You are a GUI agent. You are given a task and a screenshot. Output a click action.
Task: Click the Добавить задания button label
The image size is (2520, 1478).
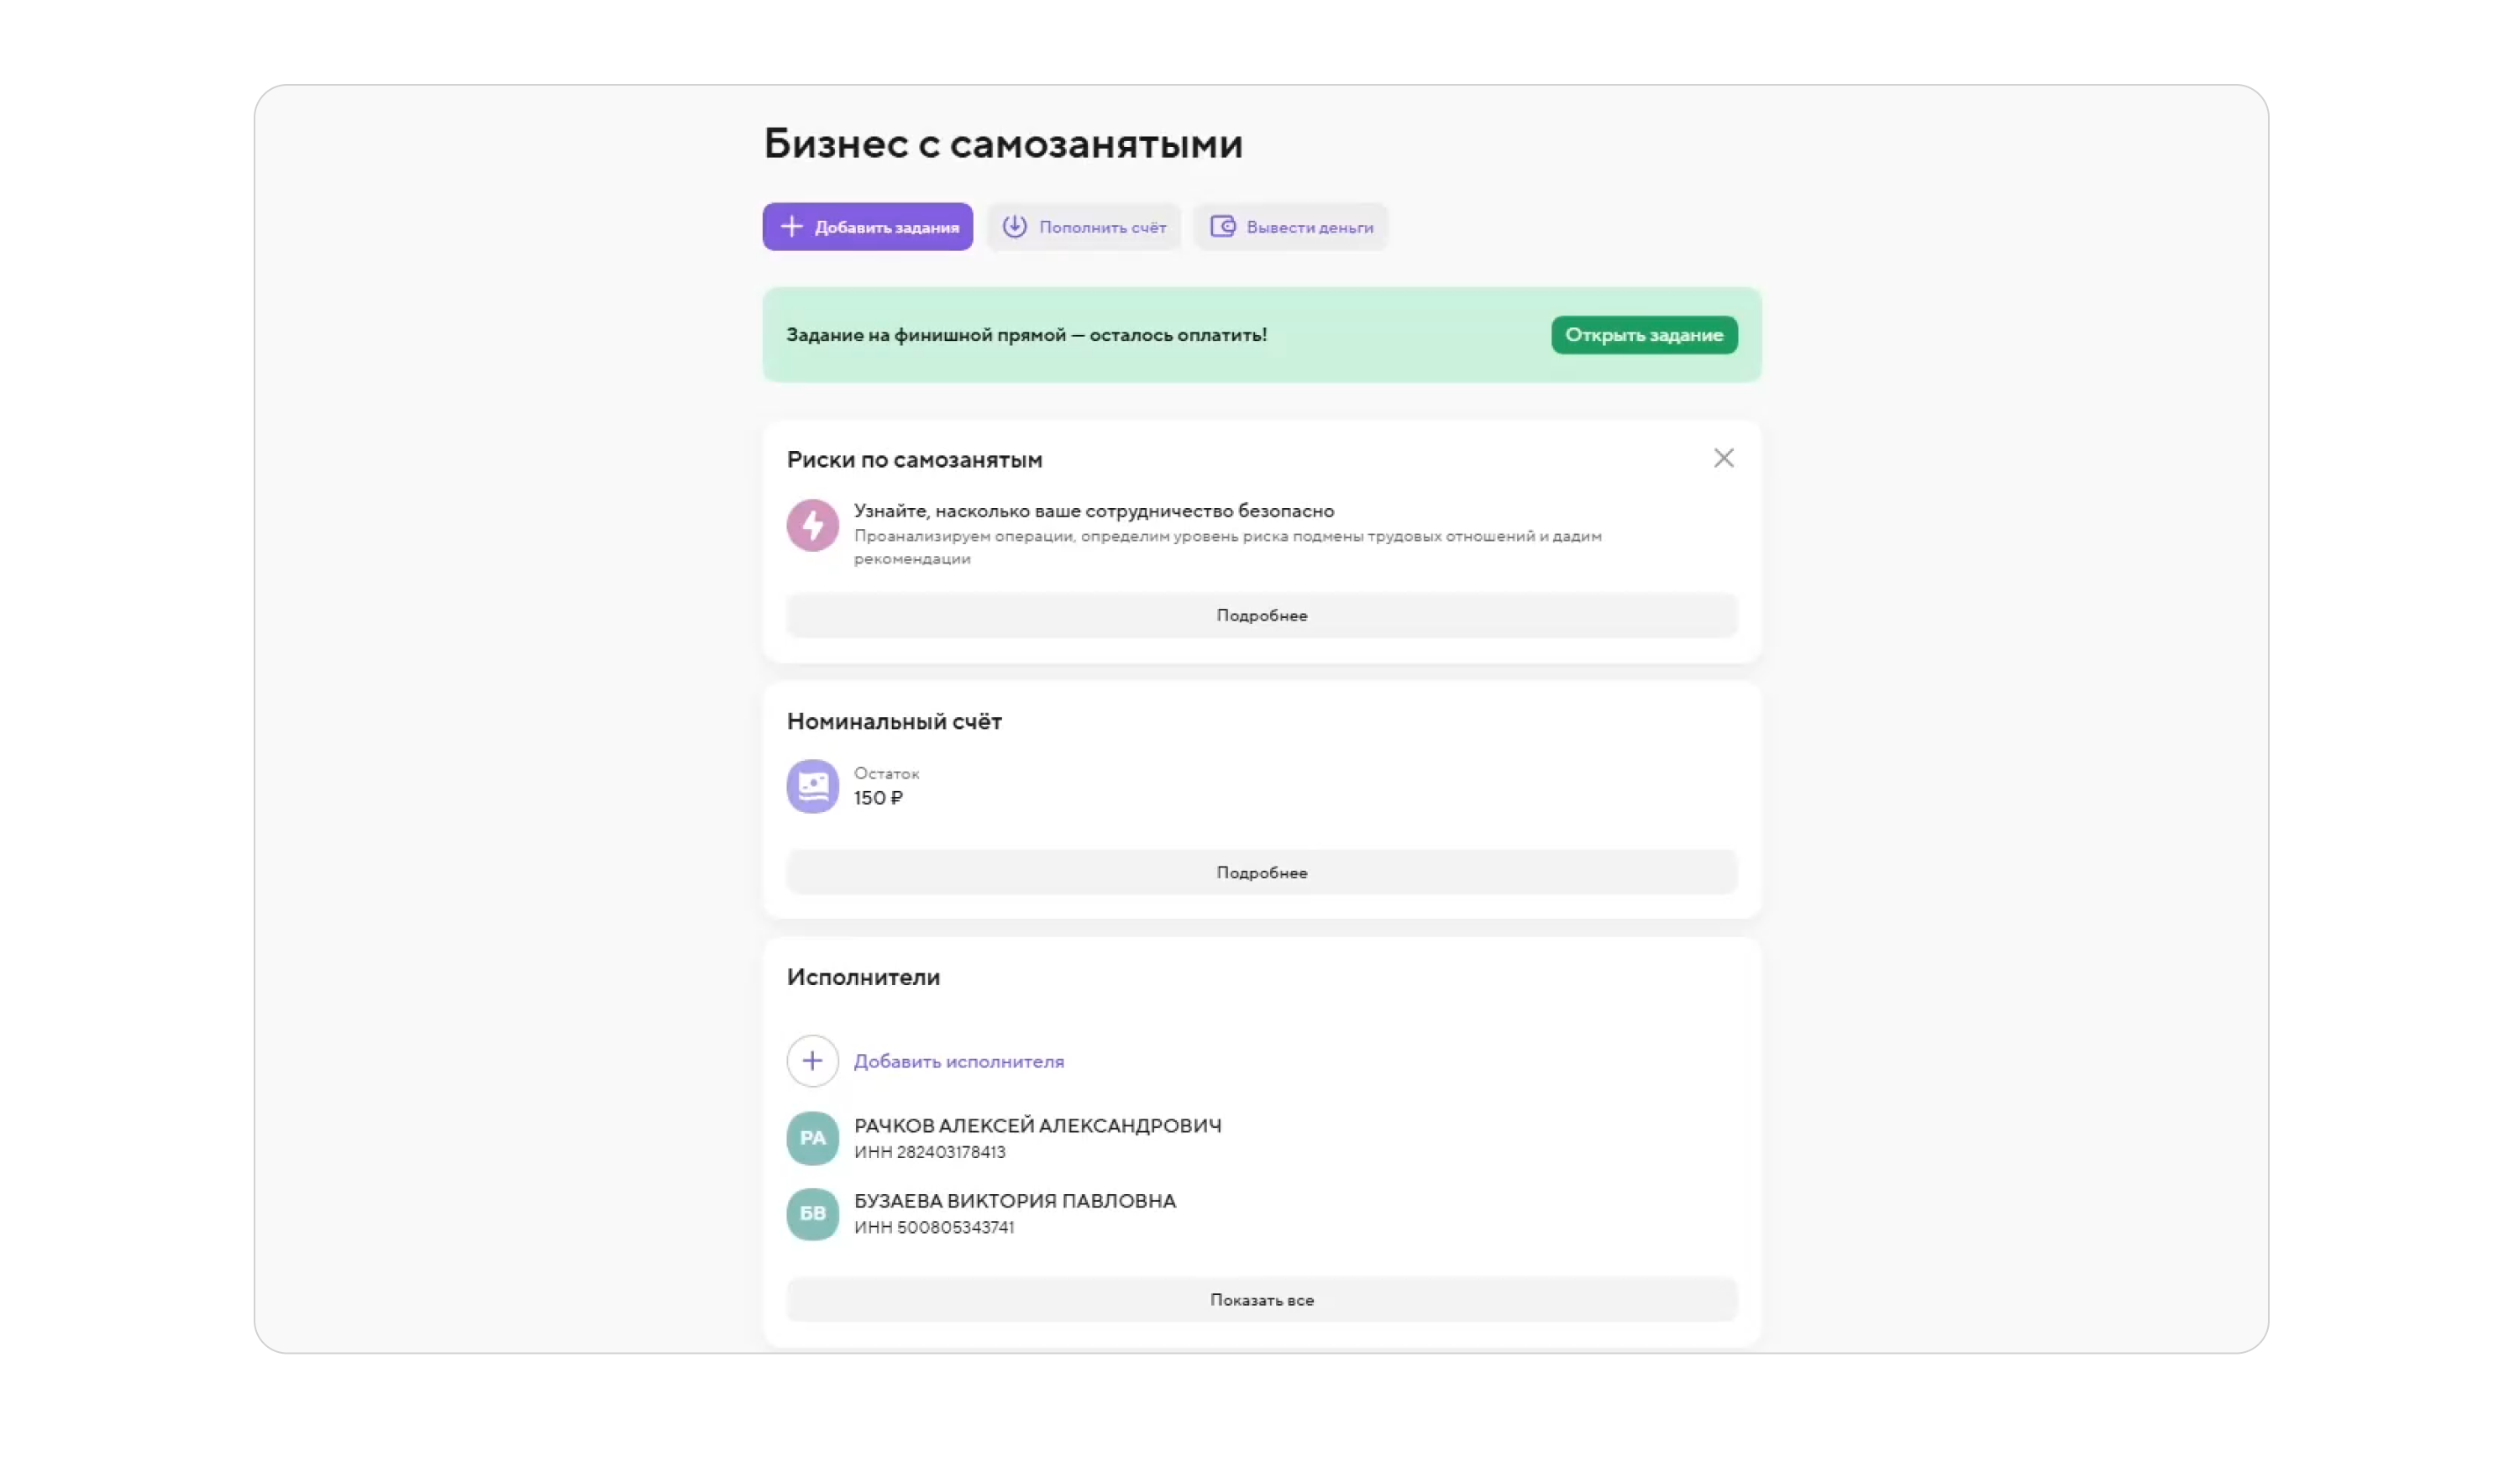pyautogui.click(x=886, y=228)
